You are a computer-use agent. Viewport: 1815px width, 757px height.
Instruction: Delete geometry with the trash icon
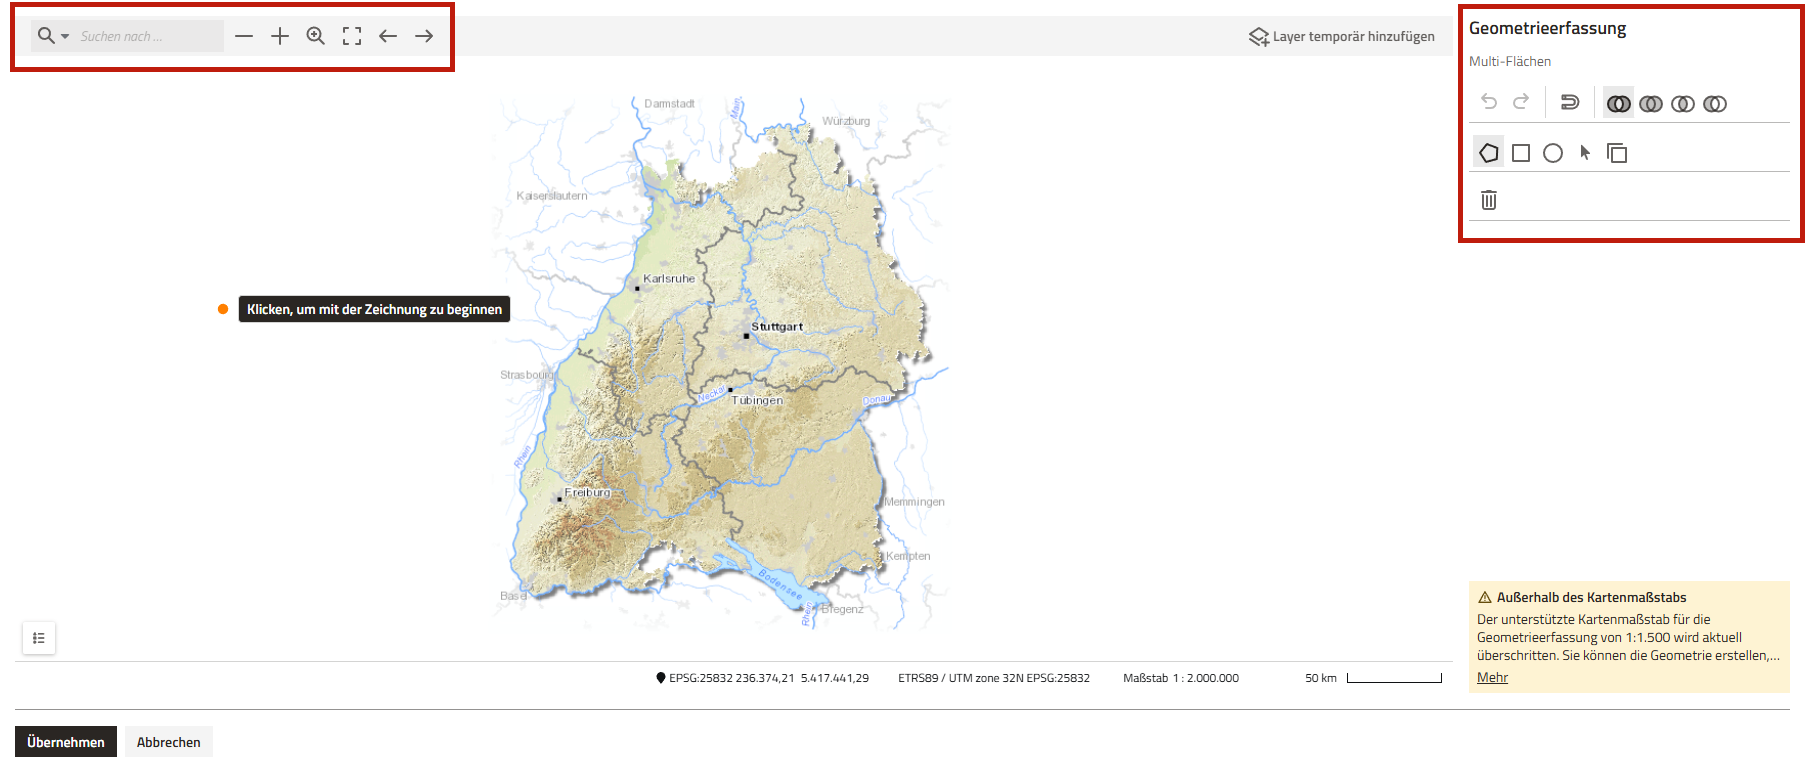pos(1488,200)
